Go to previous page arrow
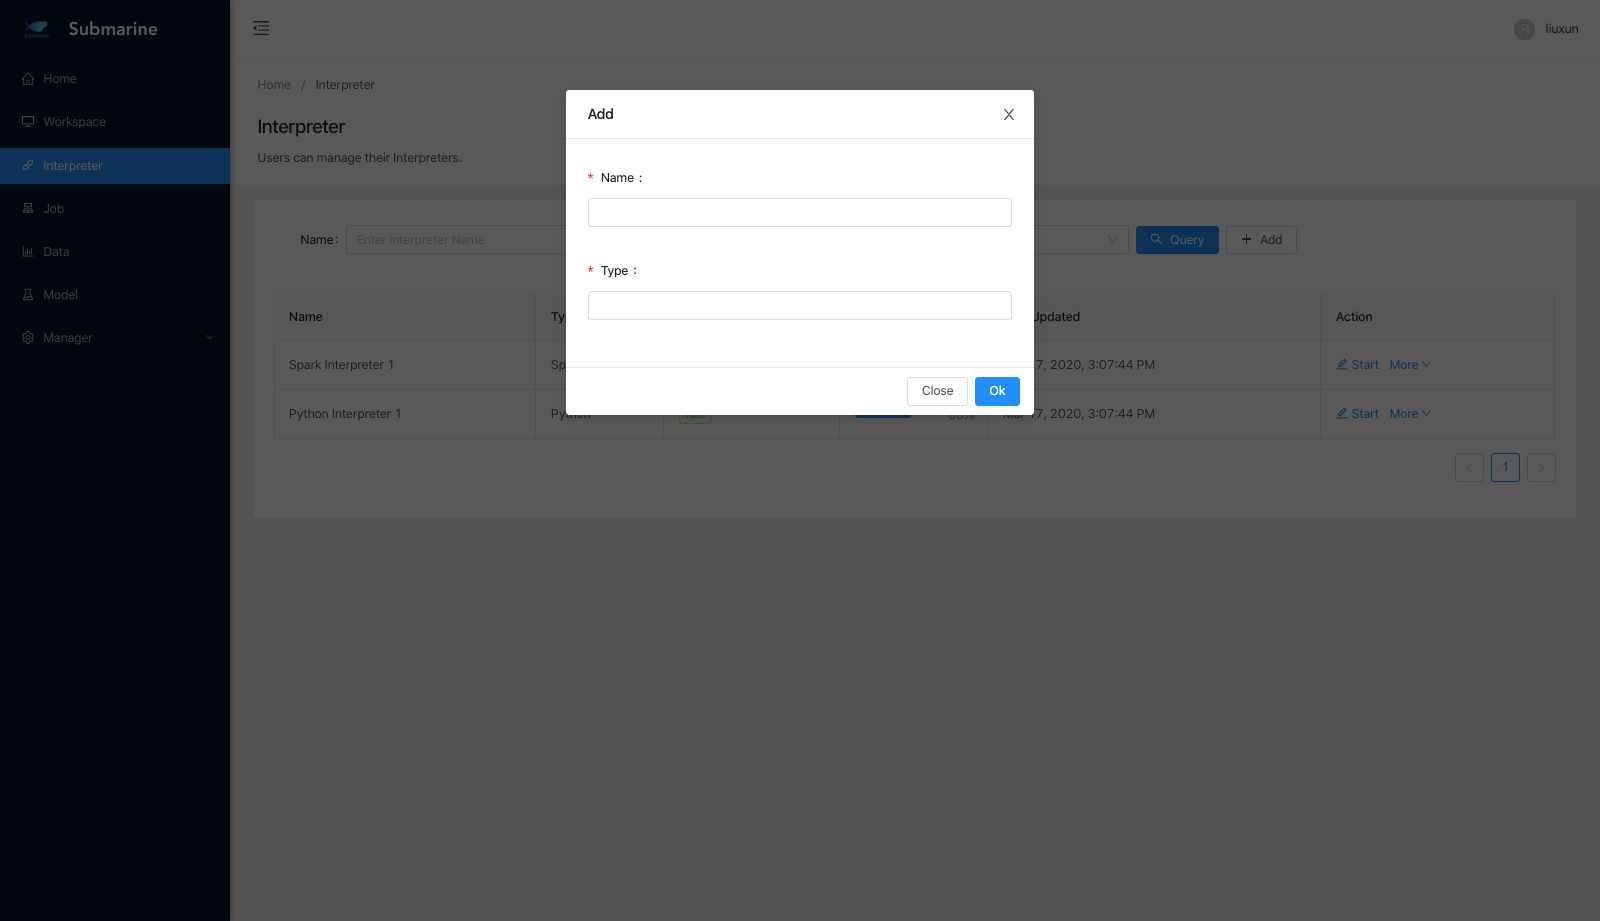This screenshot has width=1600, height=921. pyautogui.click(x=1469, y=468)
